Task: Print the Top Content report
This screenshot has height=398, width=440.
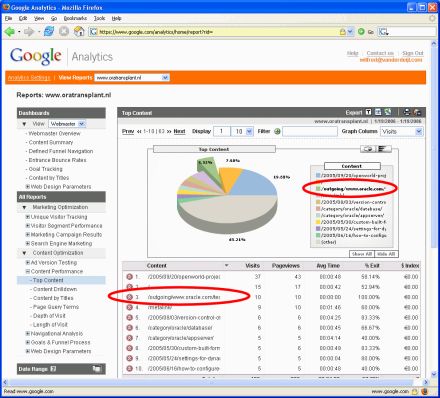Action: 407,112
